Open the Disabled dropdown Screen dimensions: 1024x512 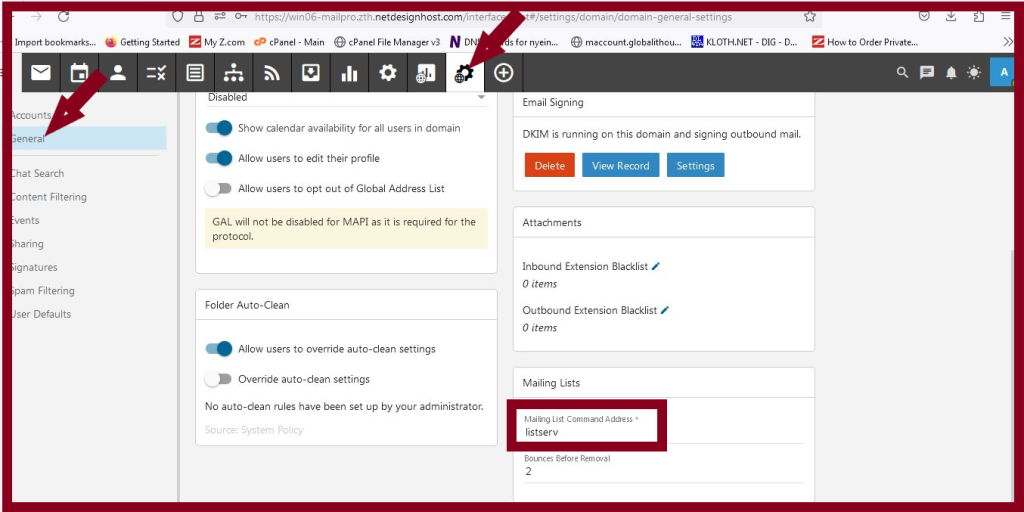click(346, 98)
